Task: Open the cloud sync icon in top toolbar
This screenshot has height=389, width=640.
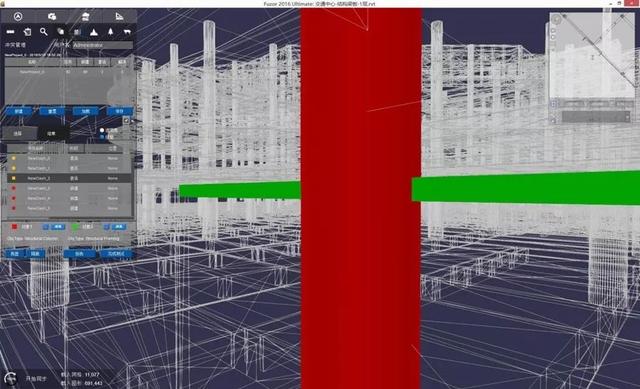Action: point(52,16)
